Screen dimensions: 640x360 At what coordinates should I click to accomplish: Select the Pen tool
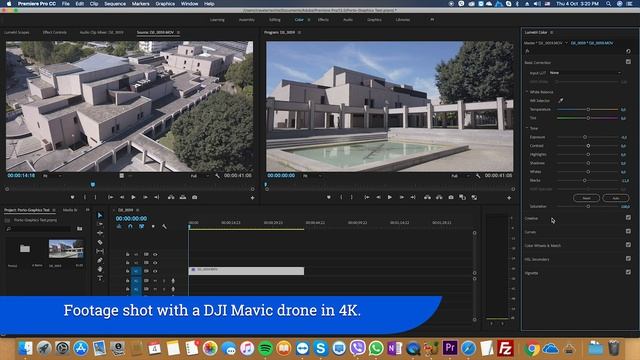click(x=100, y=260)
